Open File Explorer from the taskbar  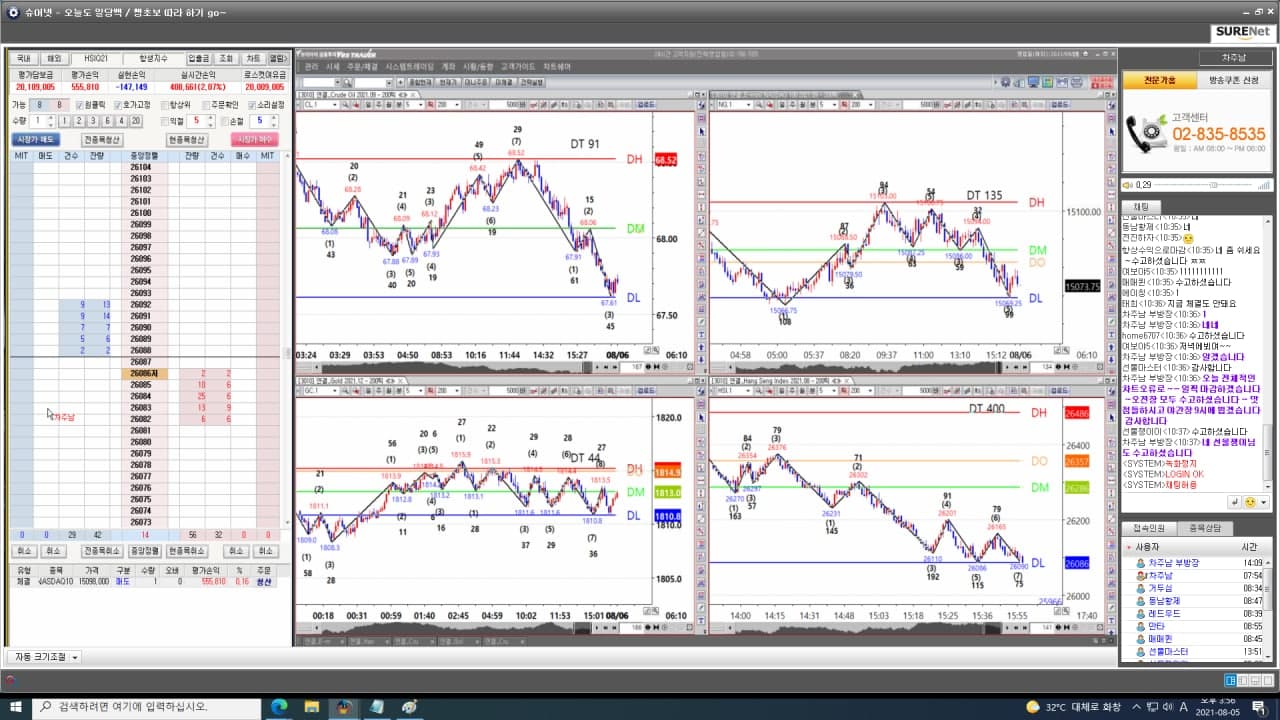311,707
